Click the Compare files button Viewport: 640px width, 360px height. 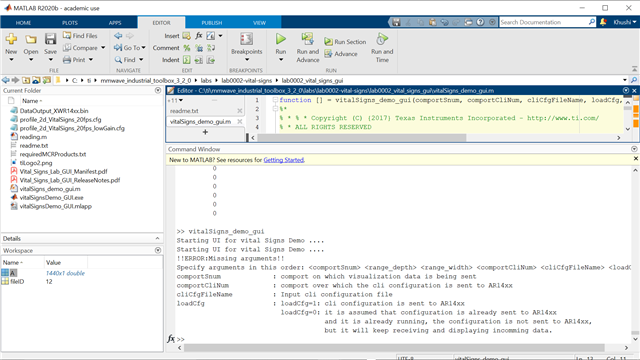point(80,48)
